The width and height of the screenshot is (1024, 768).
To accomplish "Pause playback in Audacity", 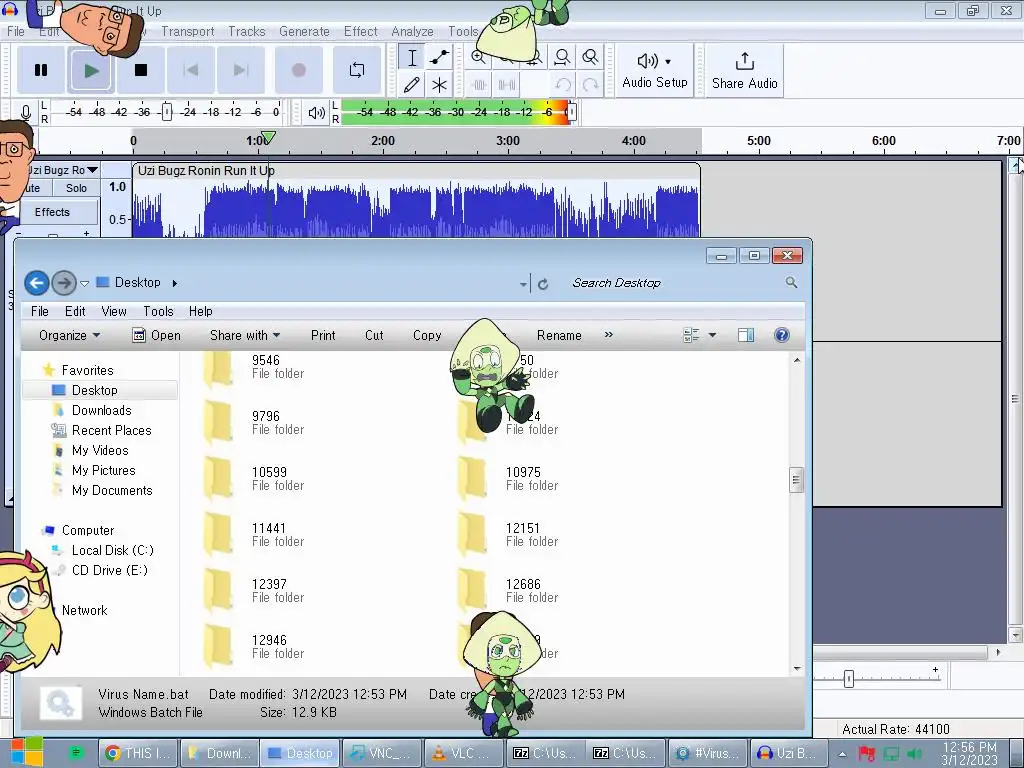I will [40, 70].
